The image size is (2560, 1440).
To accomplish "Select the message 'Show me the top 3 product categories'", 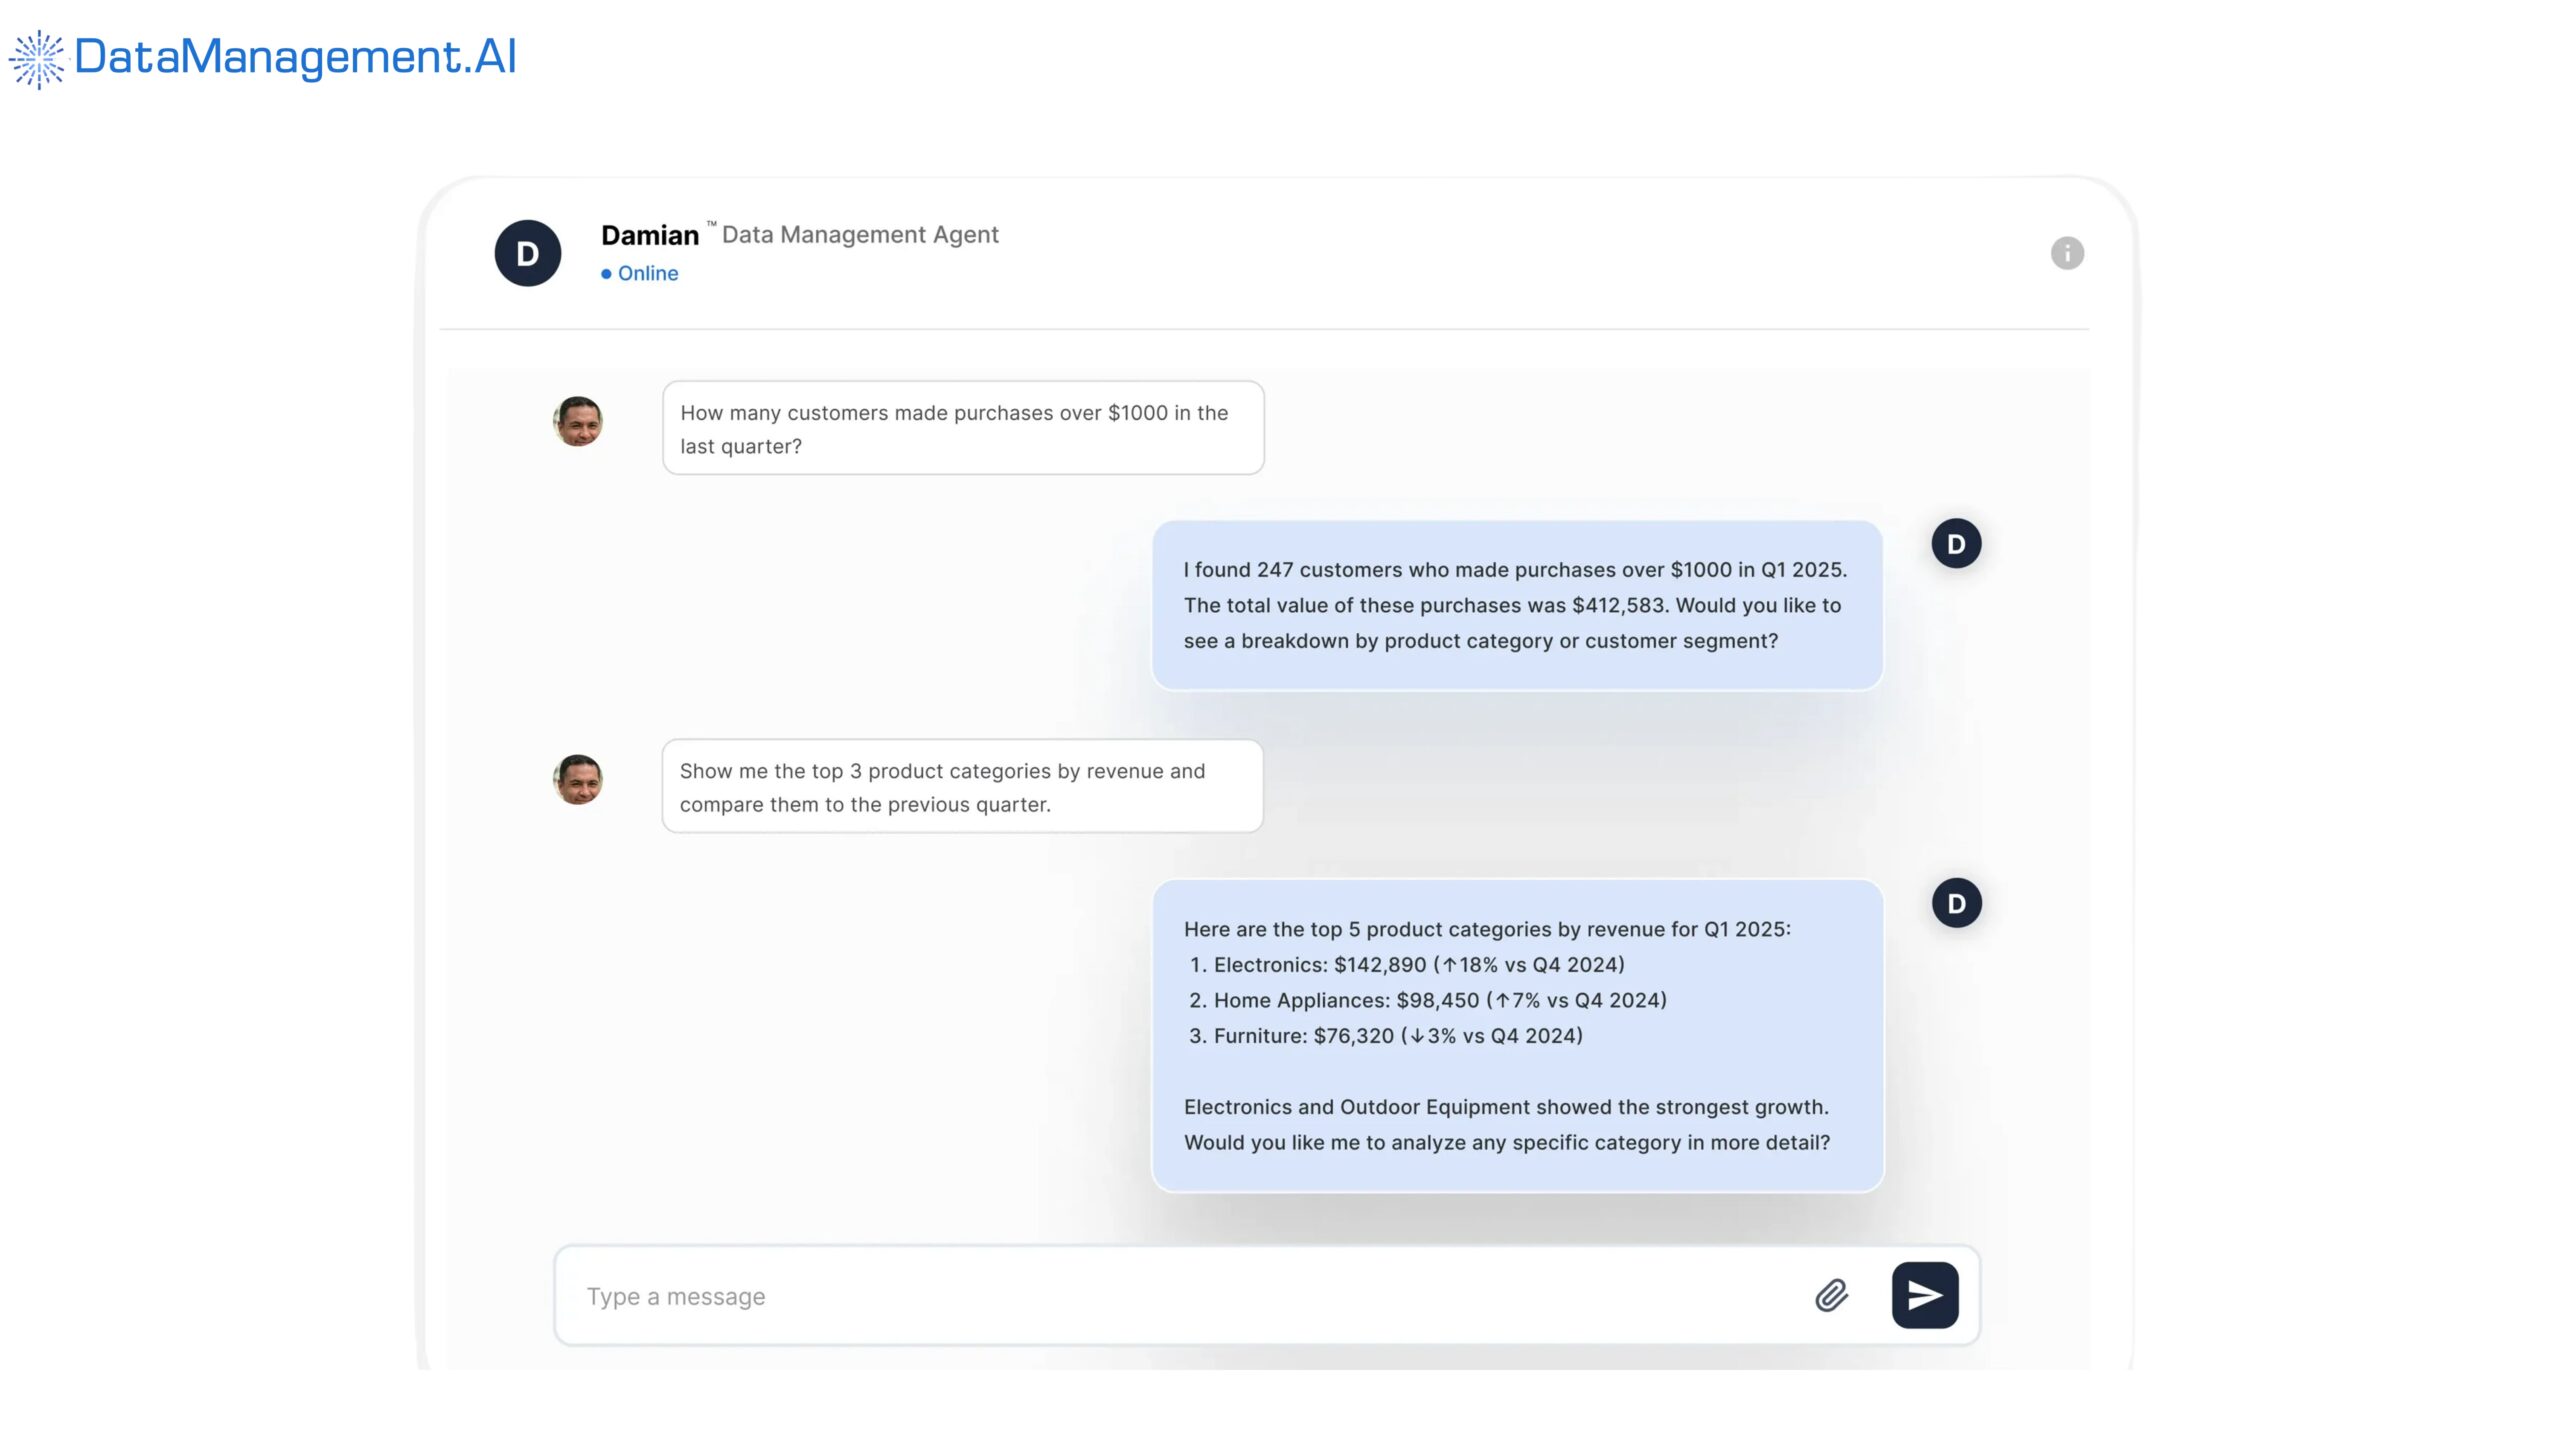I will [962, 786].
